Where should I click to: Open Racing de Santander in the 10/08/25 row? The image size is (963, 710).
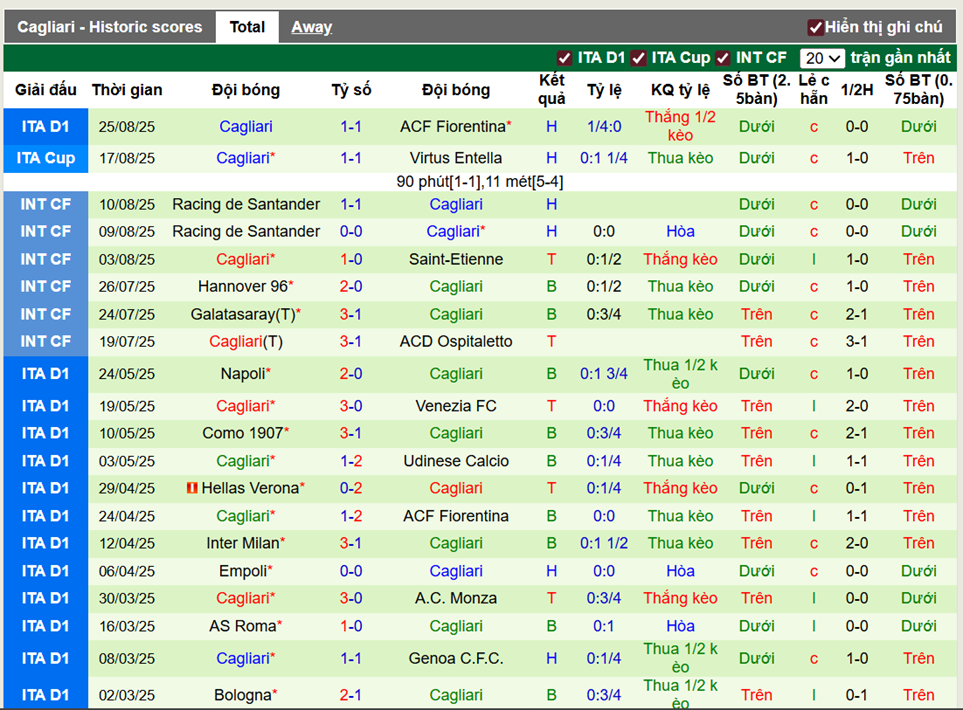pyautogui.click(x=246, y=204)
